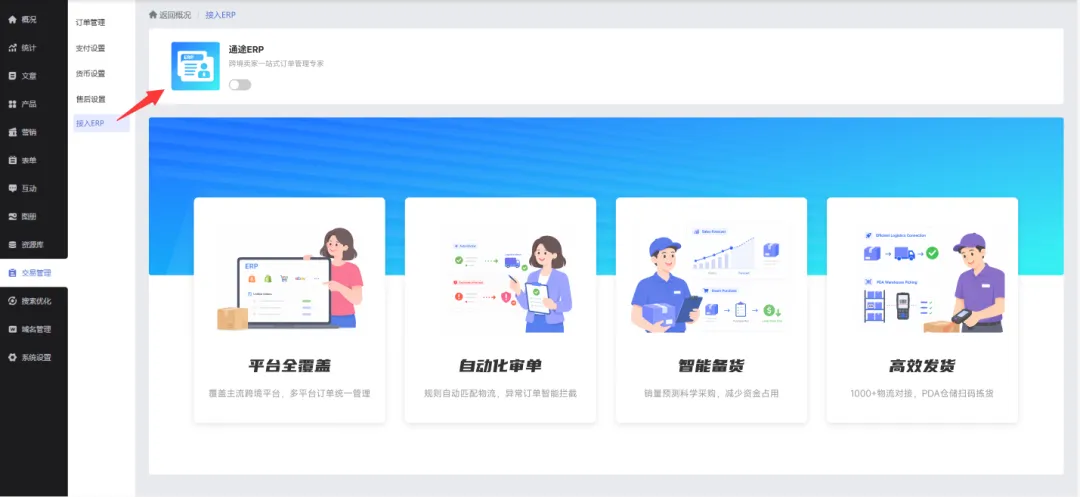This screenshot has height=497, width=1080.
Task: Open the 概况 home icon in sidebar
Action: [12, 19]
